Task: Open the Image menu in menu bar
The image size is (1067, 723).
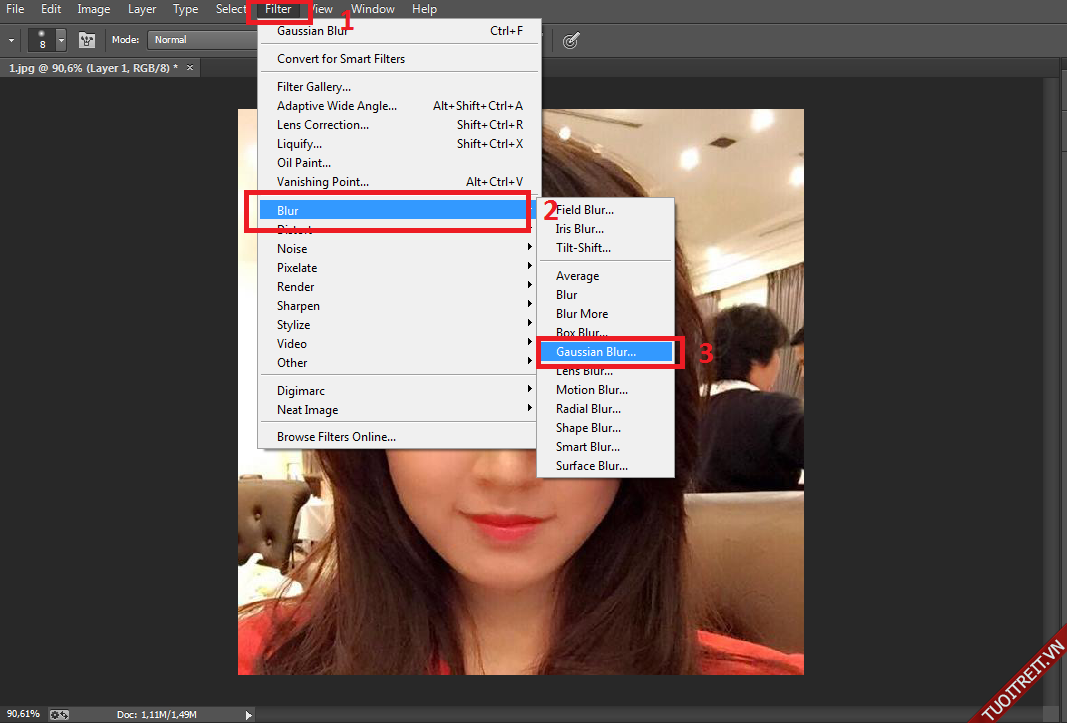Action: (94, 9)
